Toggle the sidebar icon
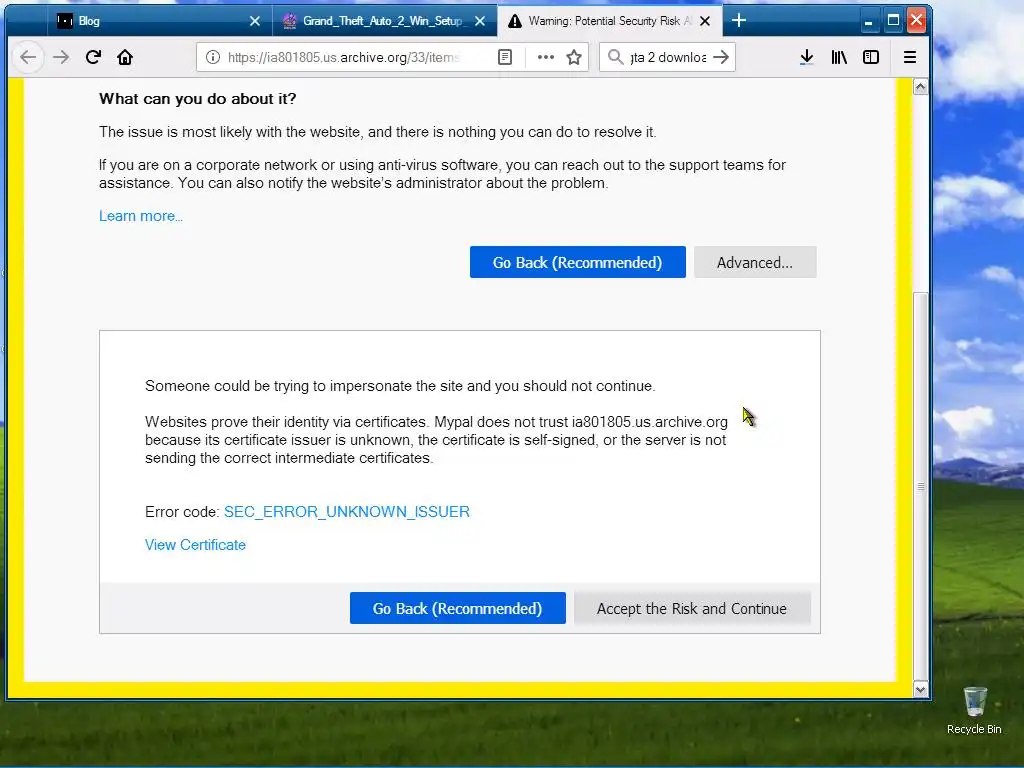 click(871, 57)
